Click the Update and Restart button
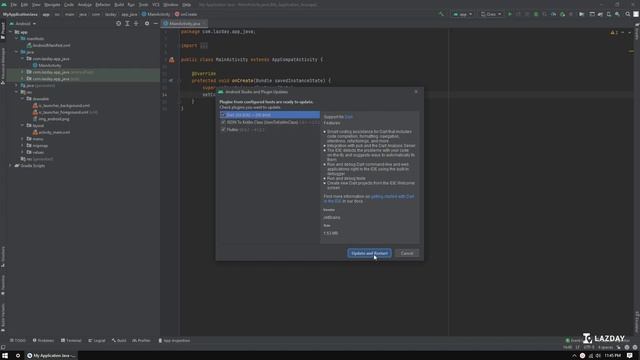This screenshot has height=360, width=640. (369, 253)
